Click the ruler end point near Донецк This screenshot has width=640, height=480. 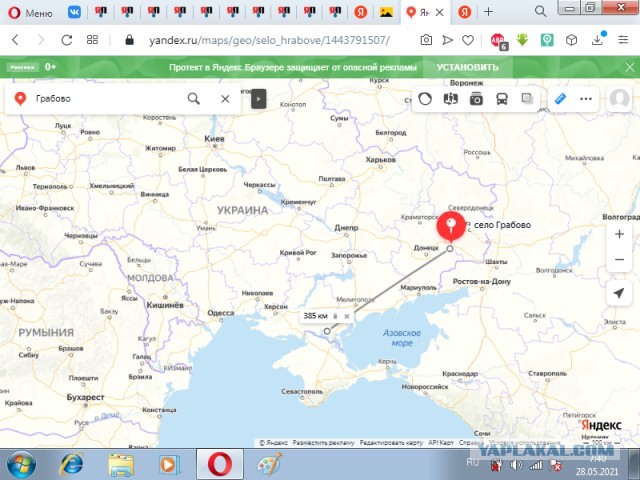pyautogui.click(x=450, y=248)
